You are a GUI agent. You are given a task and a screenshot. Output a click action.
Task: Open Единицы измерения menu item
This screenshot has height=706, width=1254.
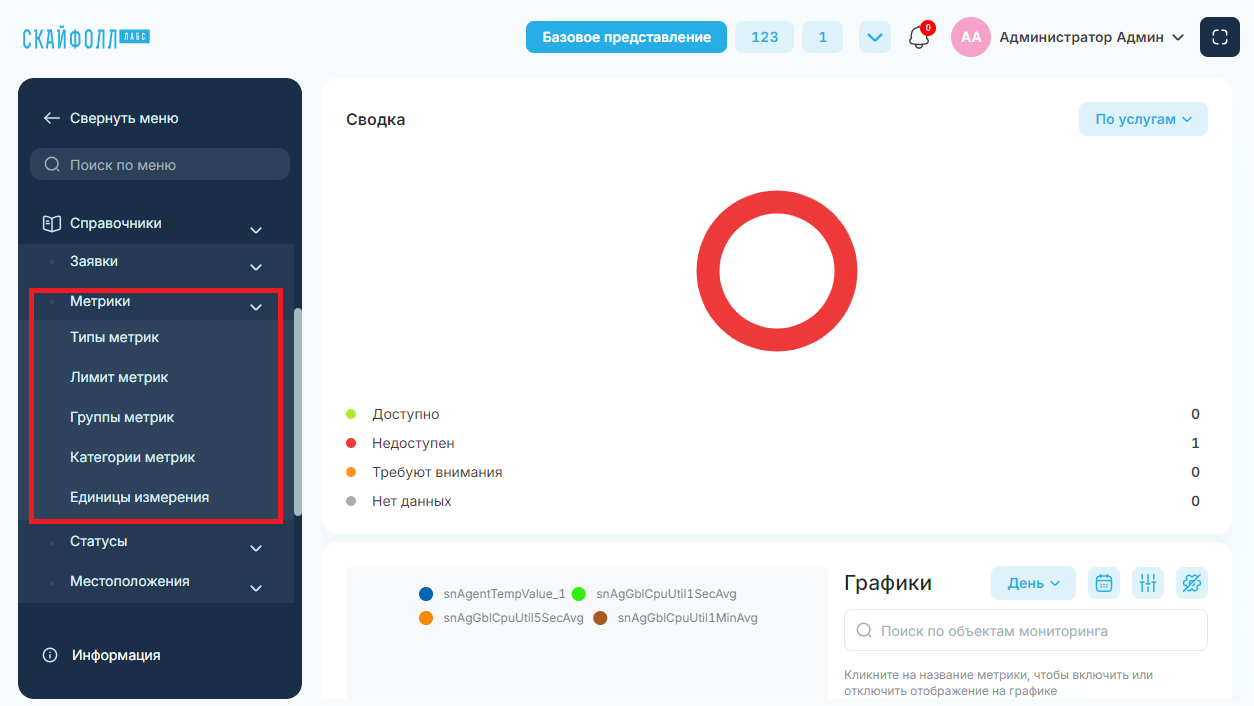(x=139, y=497)
